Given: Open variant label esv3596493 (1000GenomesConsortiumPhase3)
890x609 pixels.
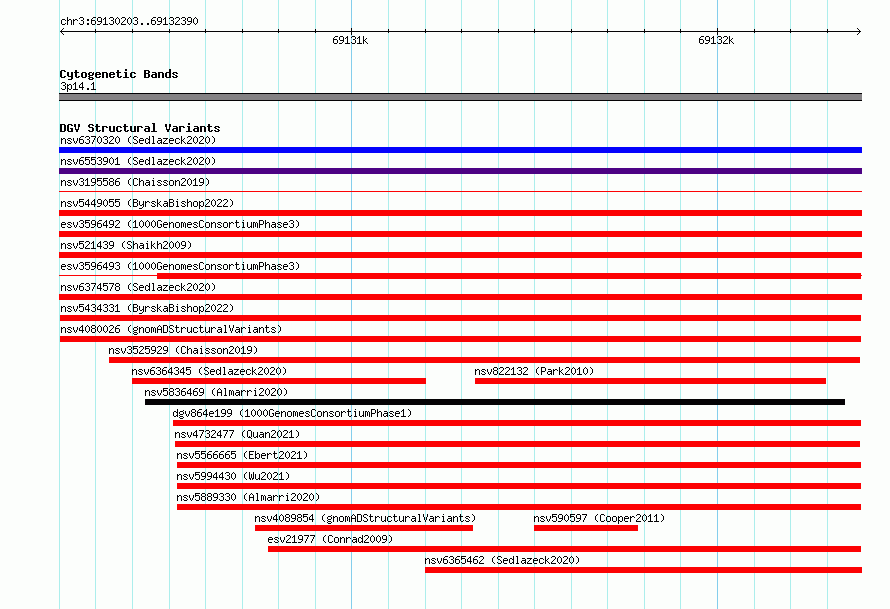Looking at the screenshot, I should tap(180, 266).
